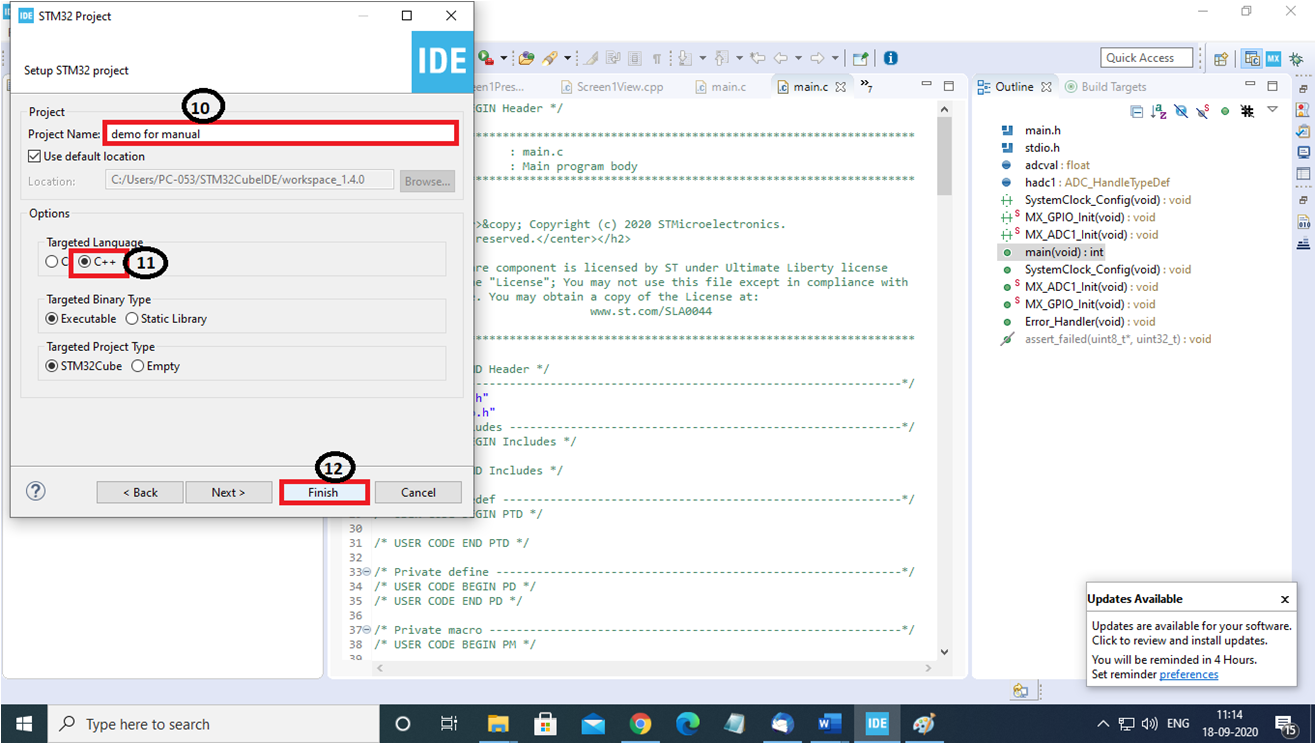Show the hidden editor tabs list

click(866, 86)
